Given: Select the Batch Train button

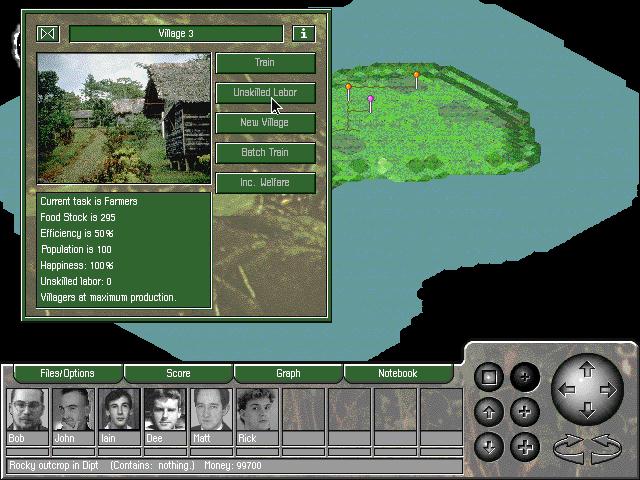Looking at the screenshot, I should click(265, 153).
